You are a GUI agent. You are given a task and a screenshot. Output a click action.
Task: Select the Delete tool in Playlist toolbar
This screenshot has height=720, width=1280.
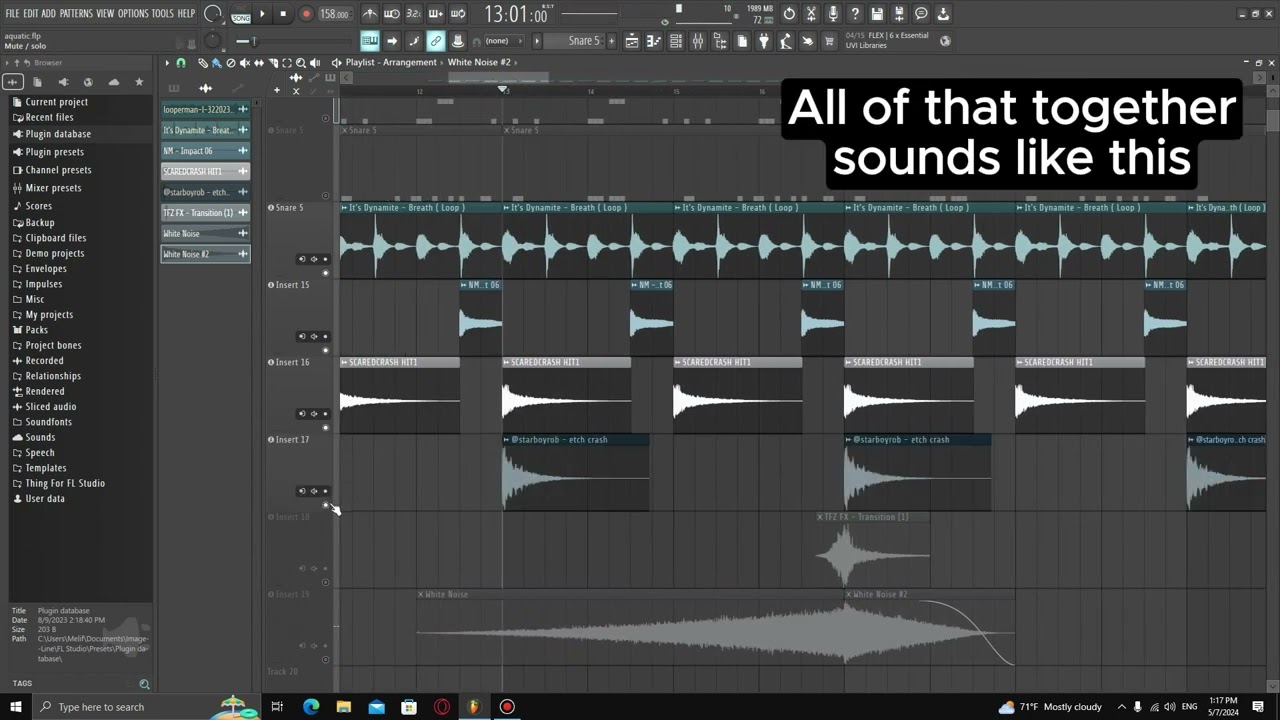pyautogui.click(x=230, y=63)
